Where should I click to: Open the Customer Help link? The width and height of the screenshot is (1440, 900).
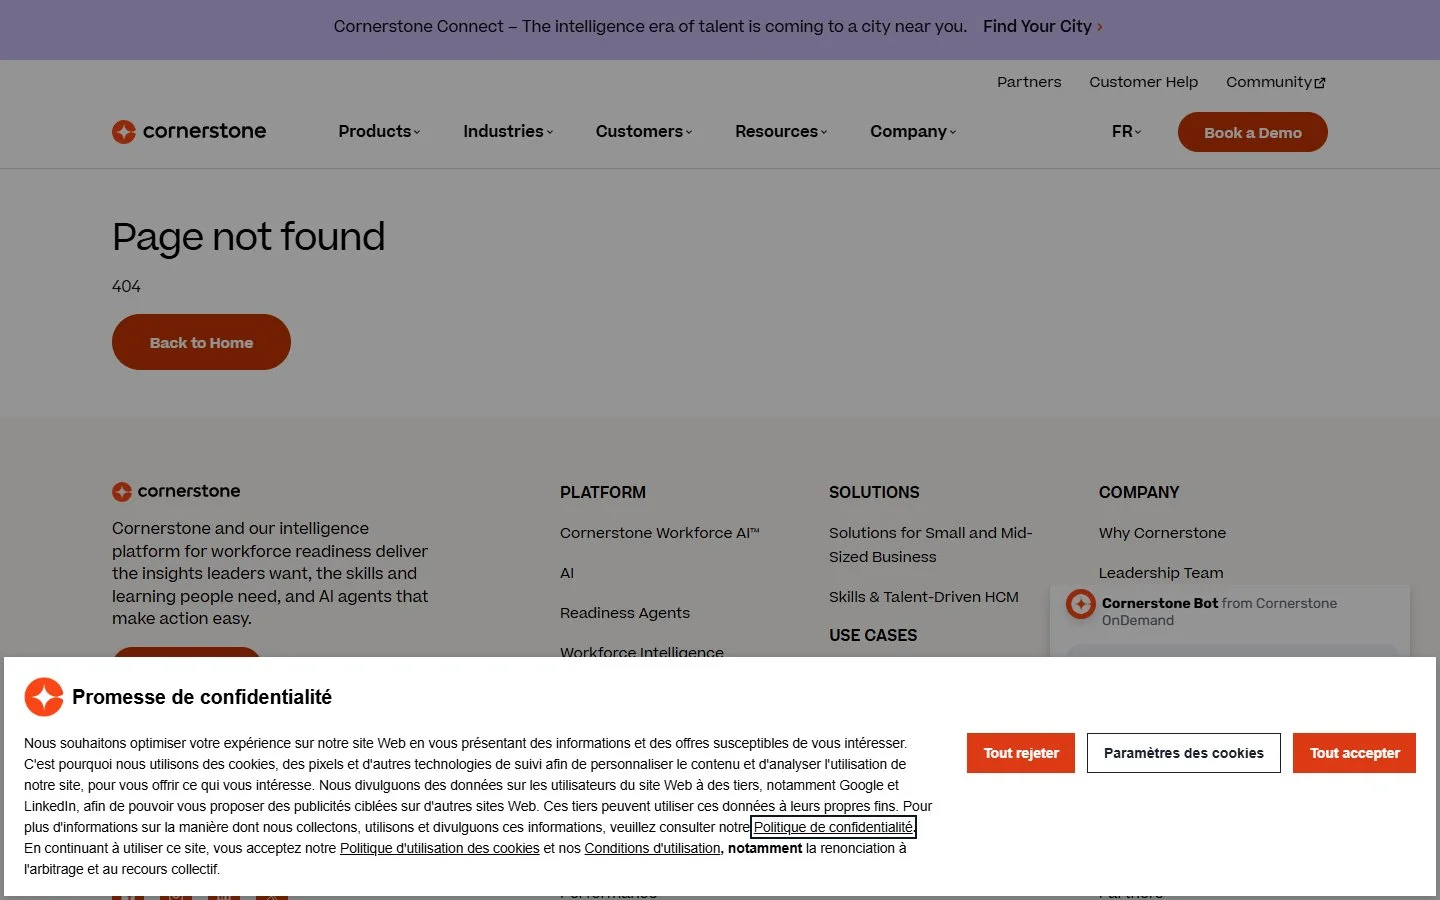pos(1144,82)
